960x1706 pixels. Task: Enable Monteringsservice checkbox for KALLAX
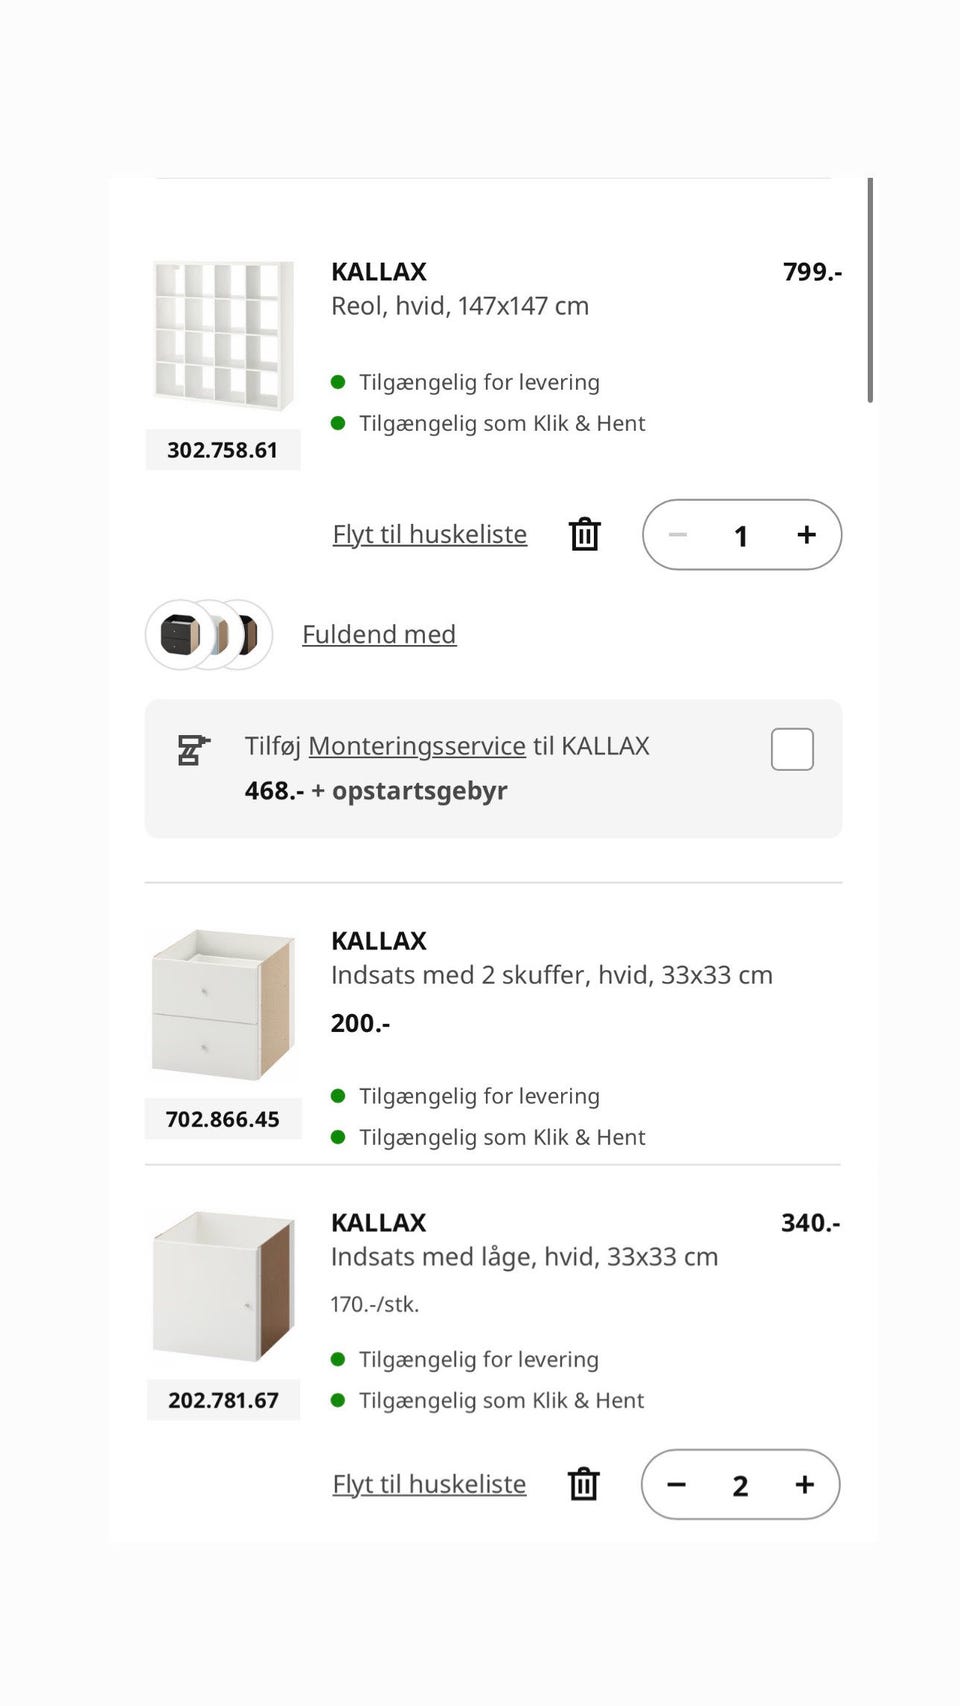pyautogui.click(x=792, y=749)
